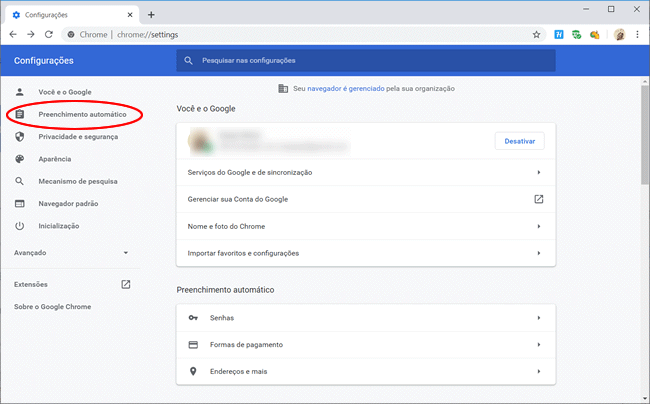Click the browser forward arrow

point(31,34)
